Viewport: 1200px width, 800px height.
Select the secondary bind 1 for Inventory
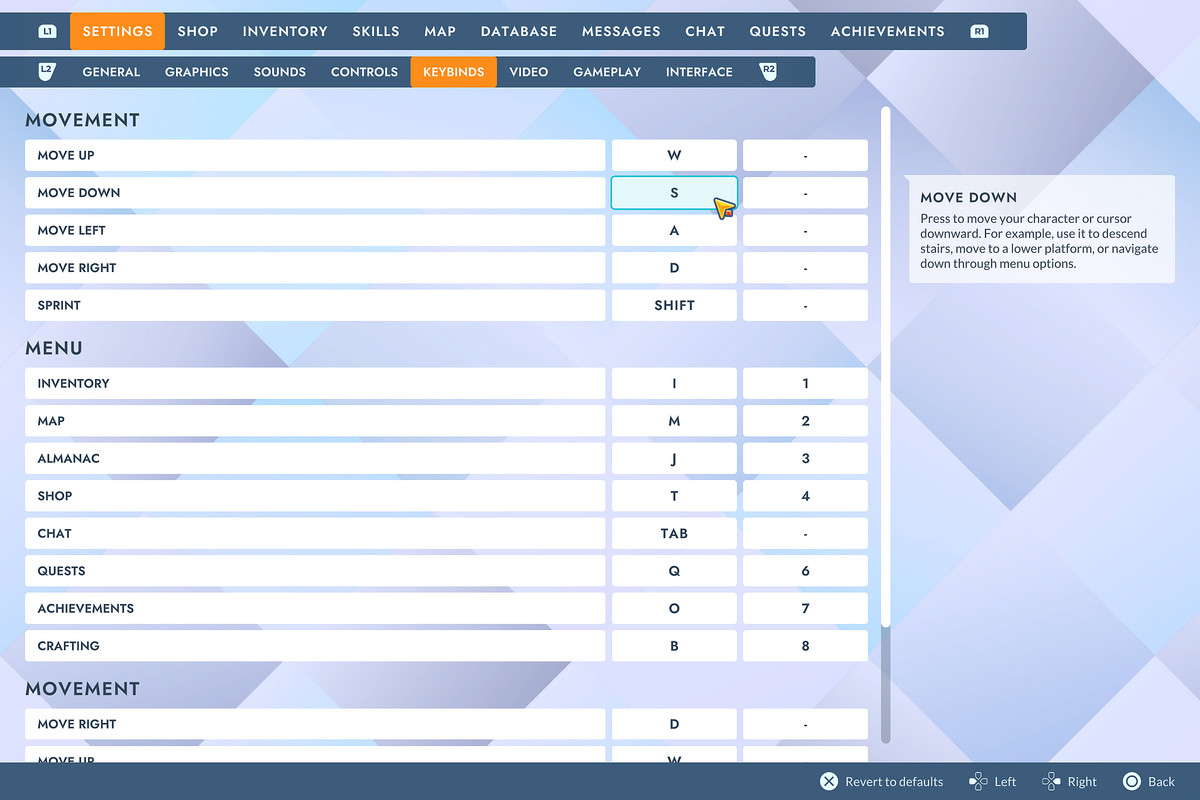click(x=805, y=383)
